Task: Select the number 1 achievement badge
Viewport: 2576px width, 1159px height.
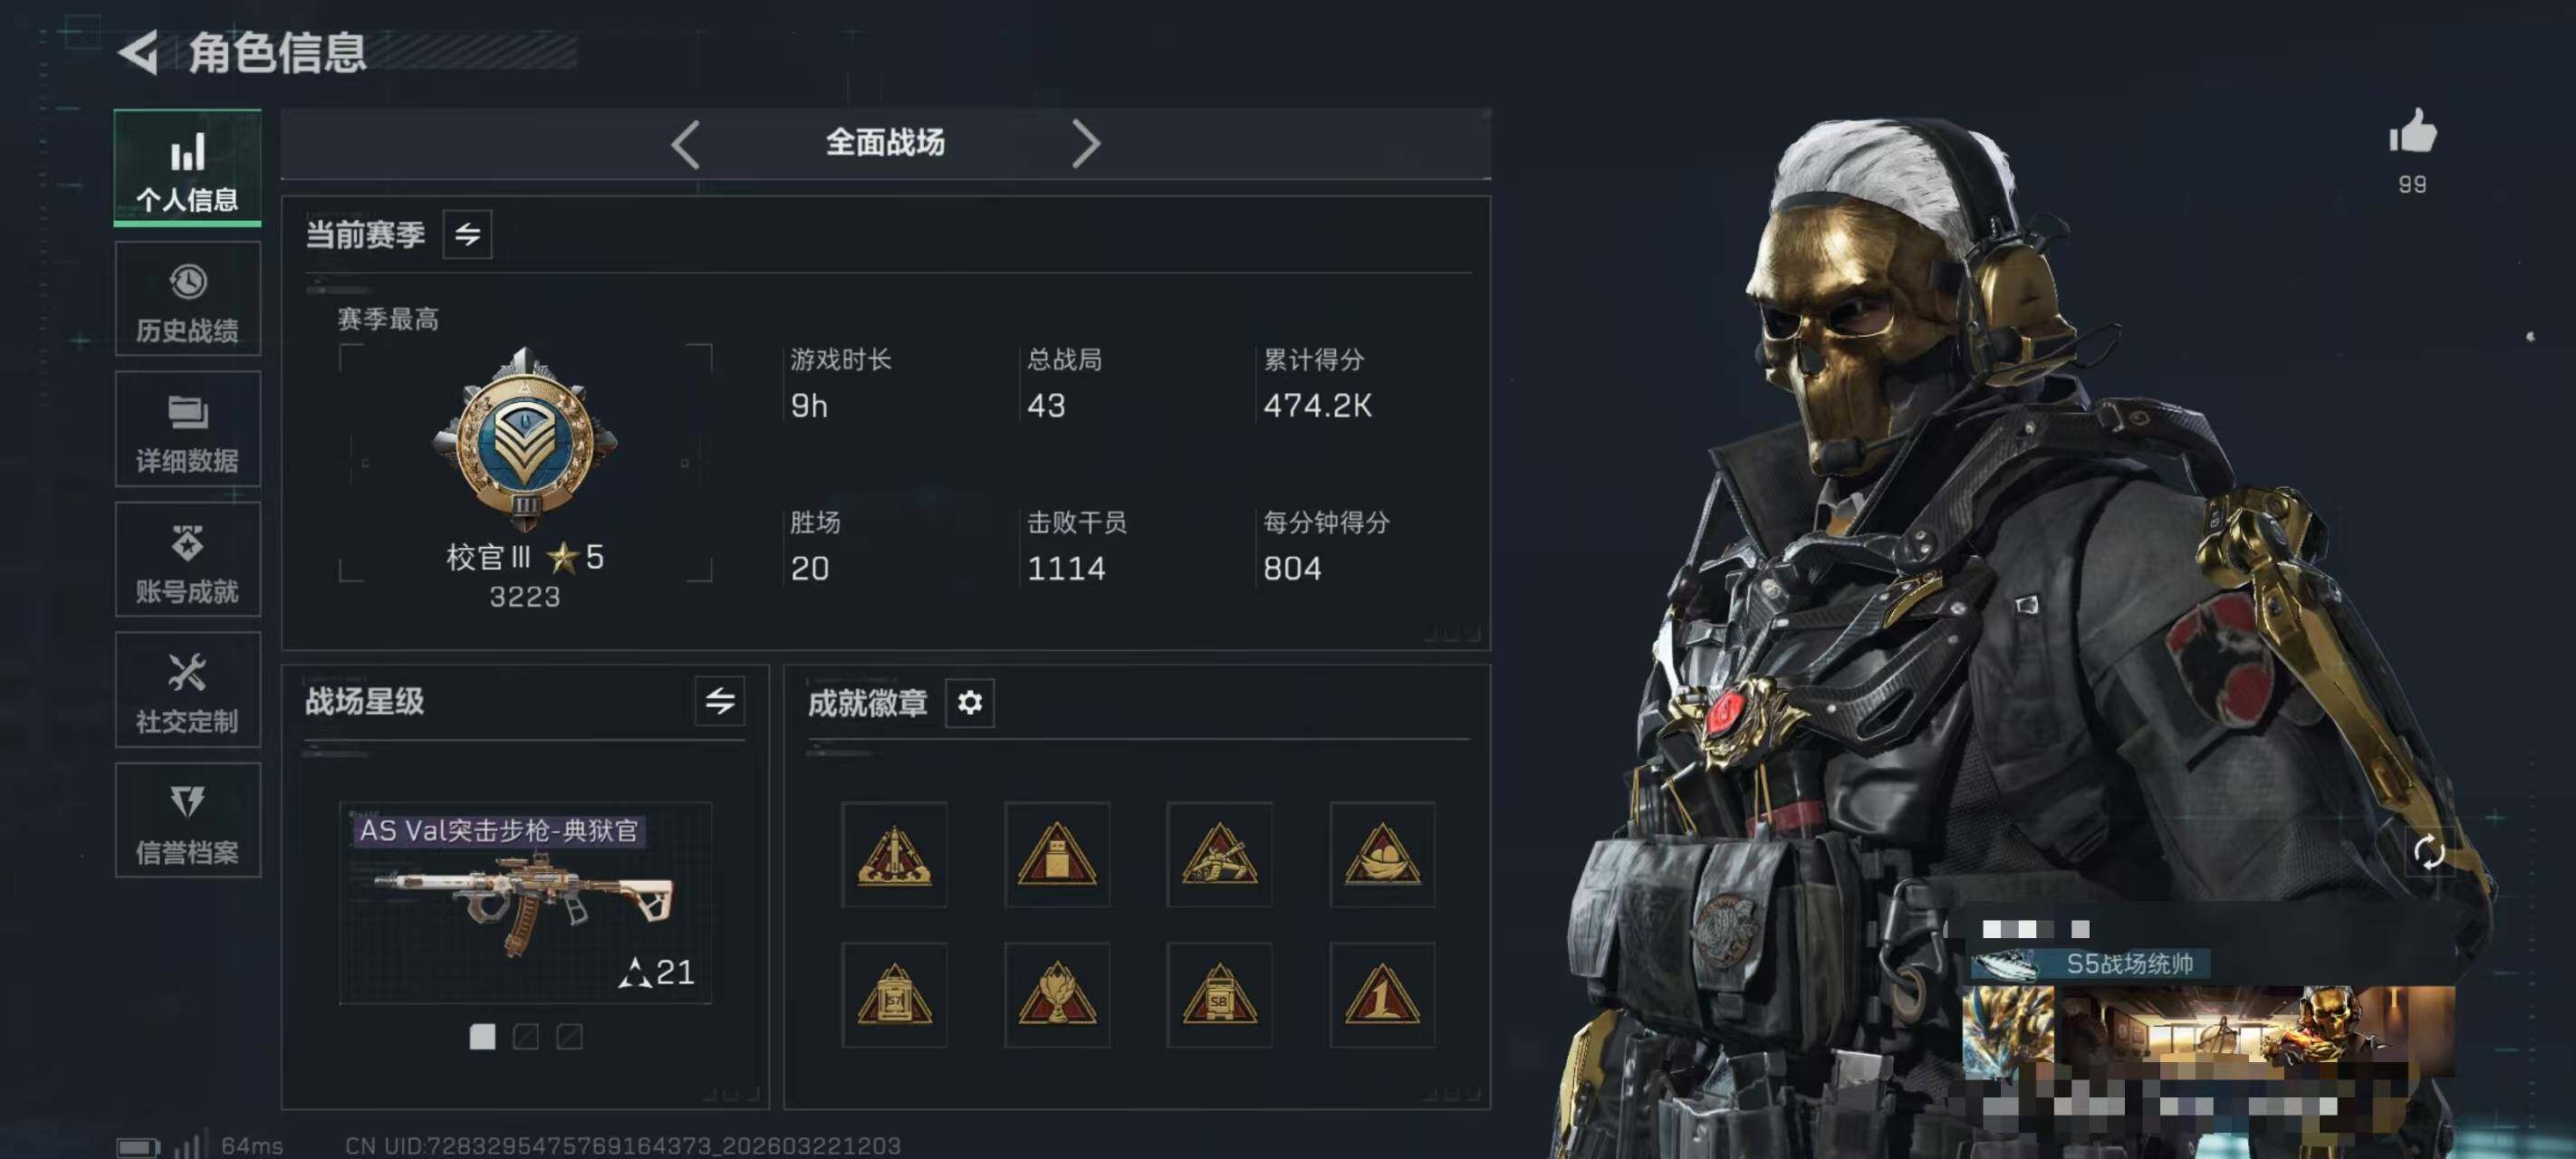Action: pos(1382,994)
